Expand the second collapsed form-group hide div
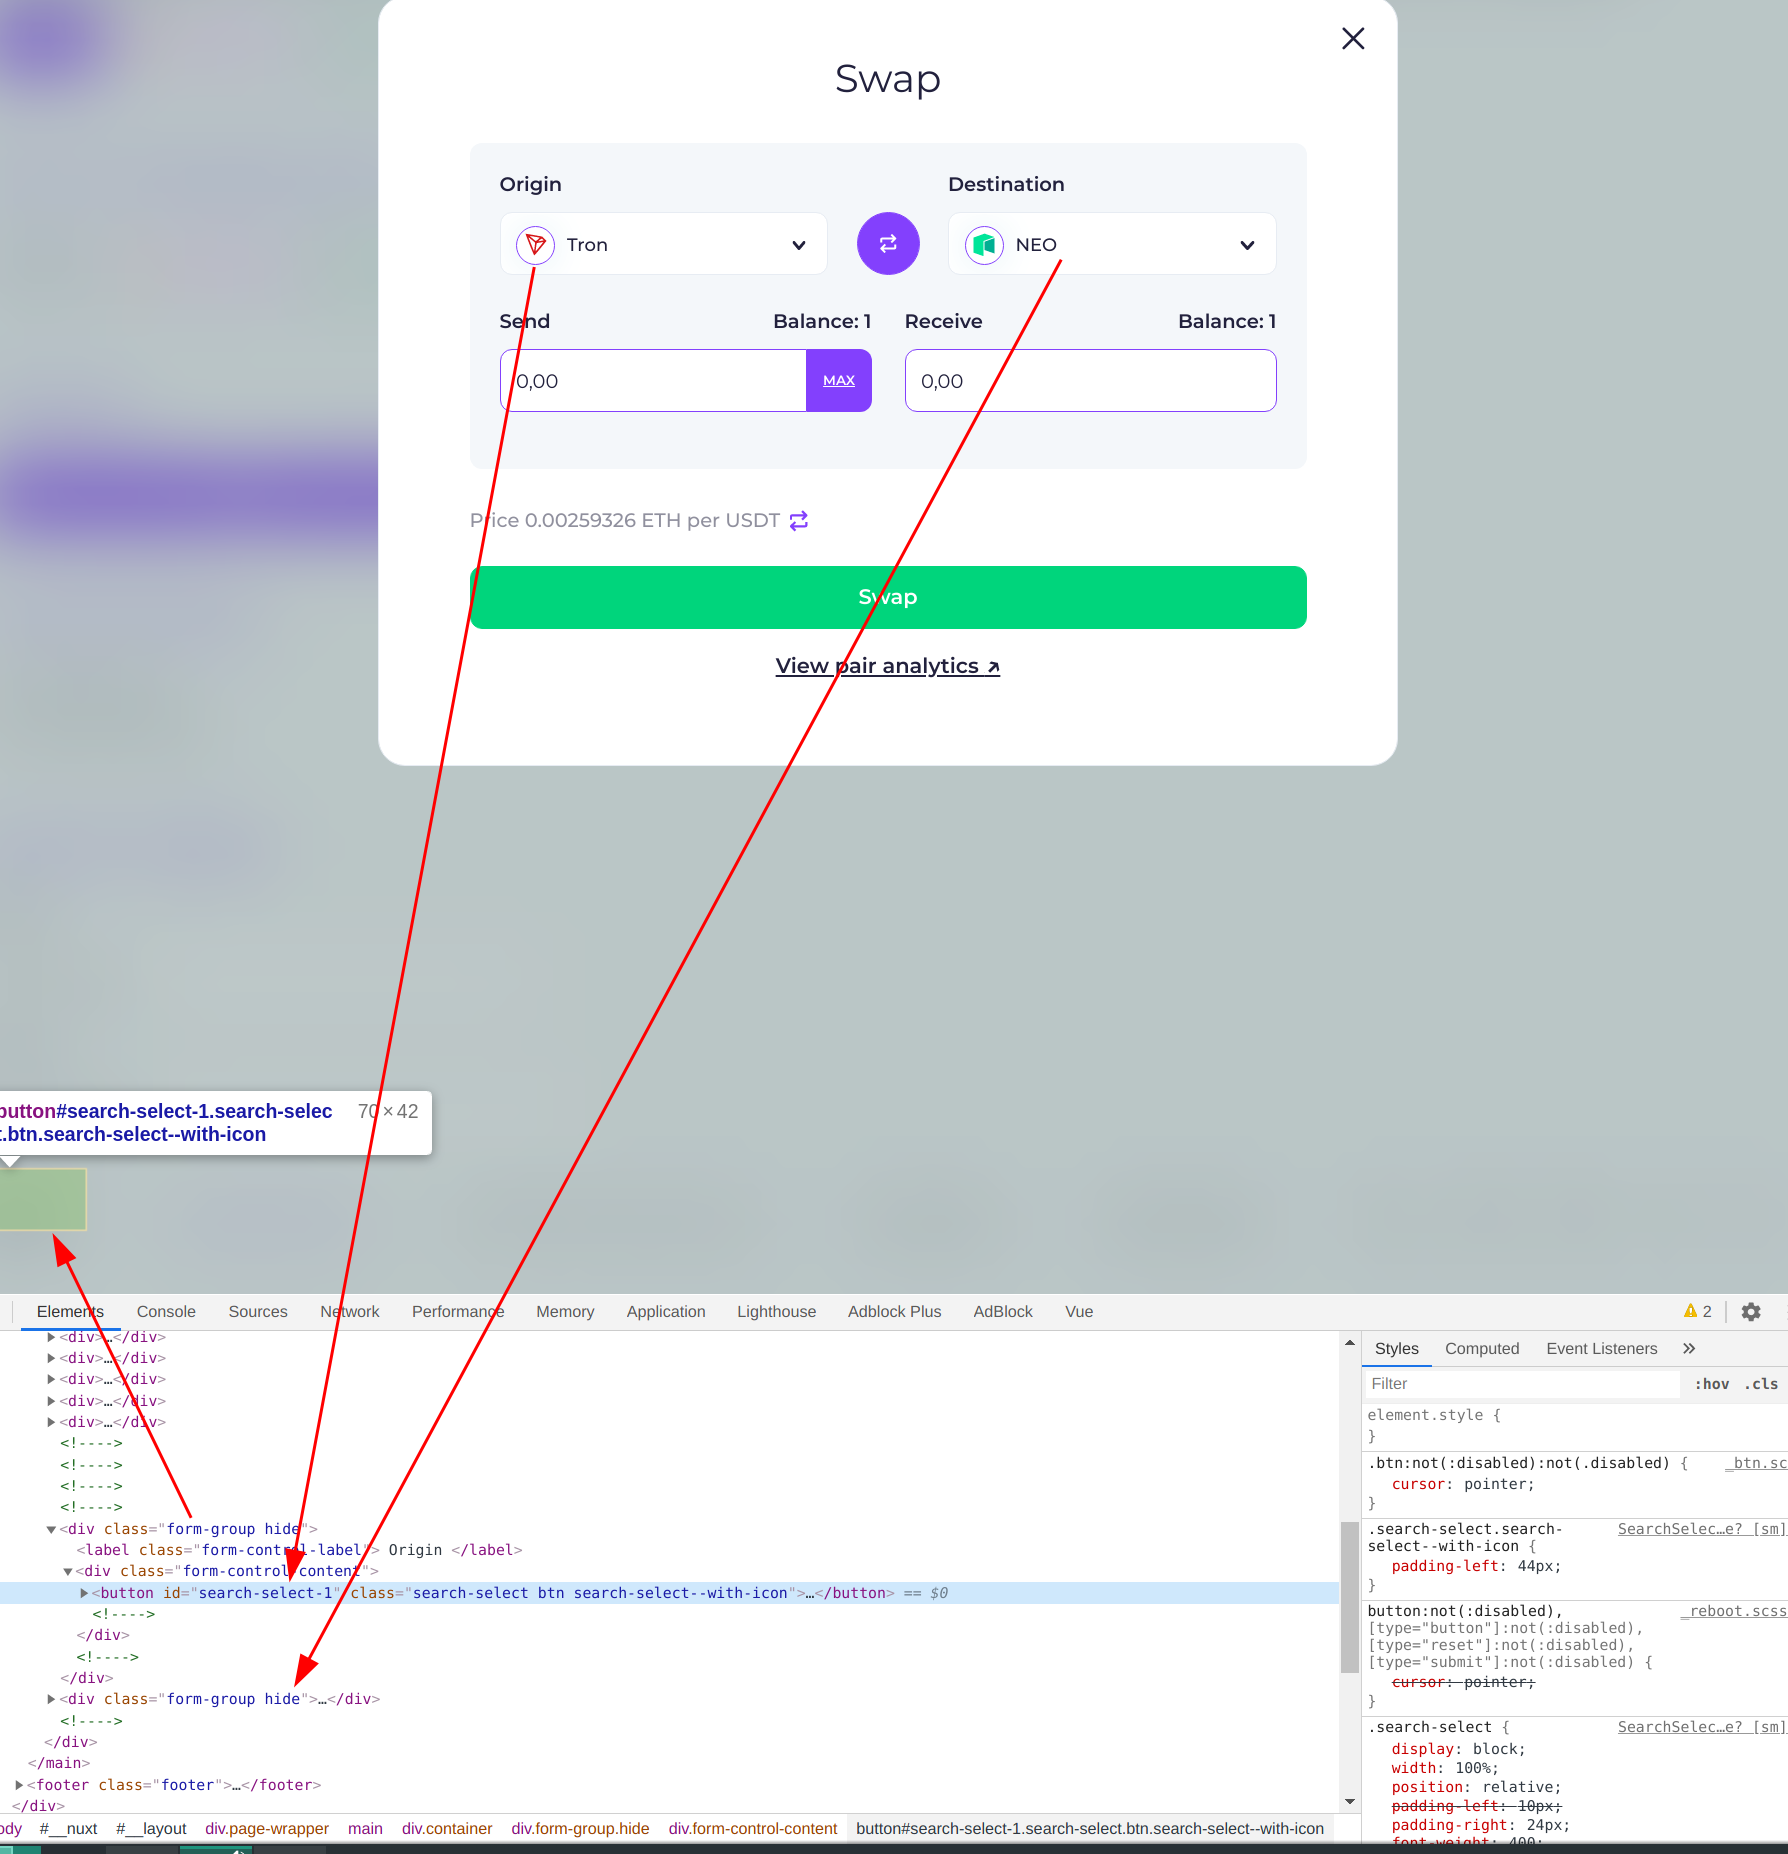This screenshot has height=1854, width=1788. click(x=51, y=1699)
